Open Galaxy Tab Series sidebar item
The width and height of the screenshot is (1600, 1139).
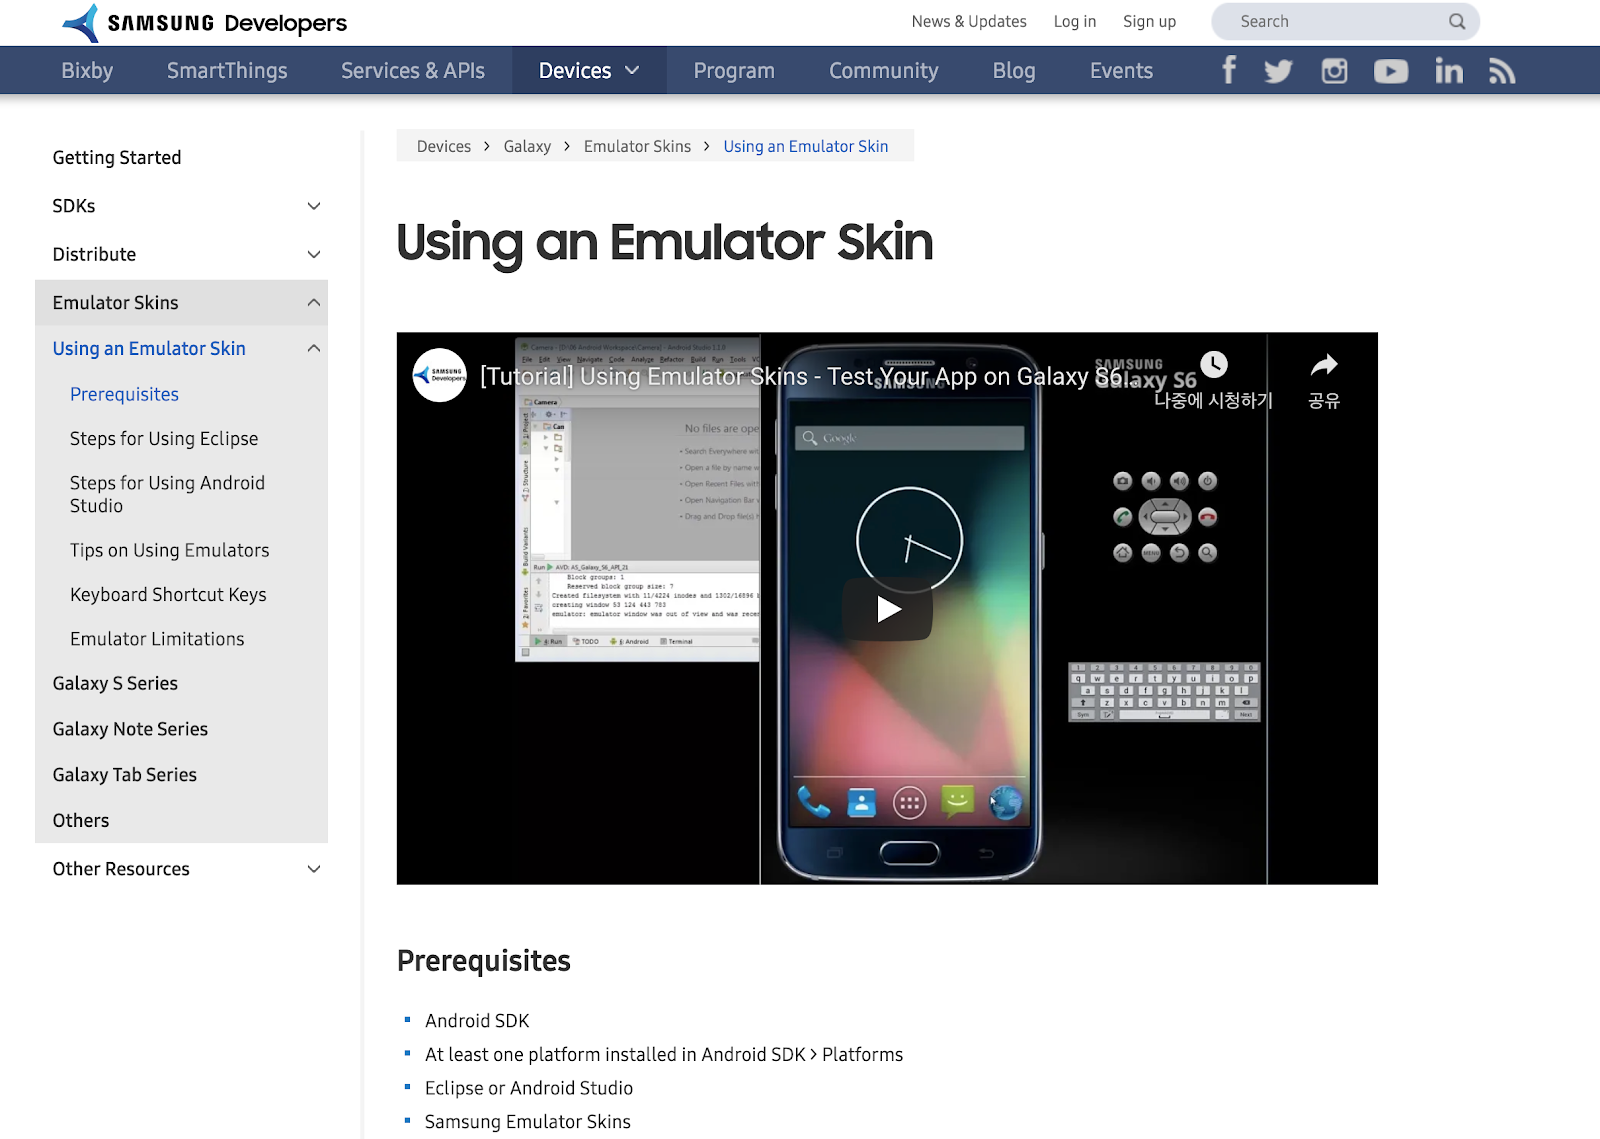[125, 774]
